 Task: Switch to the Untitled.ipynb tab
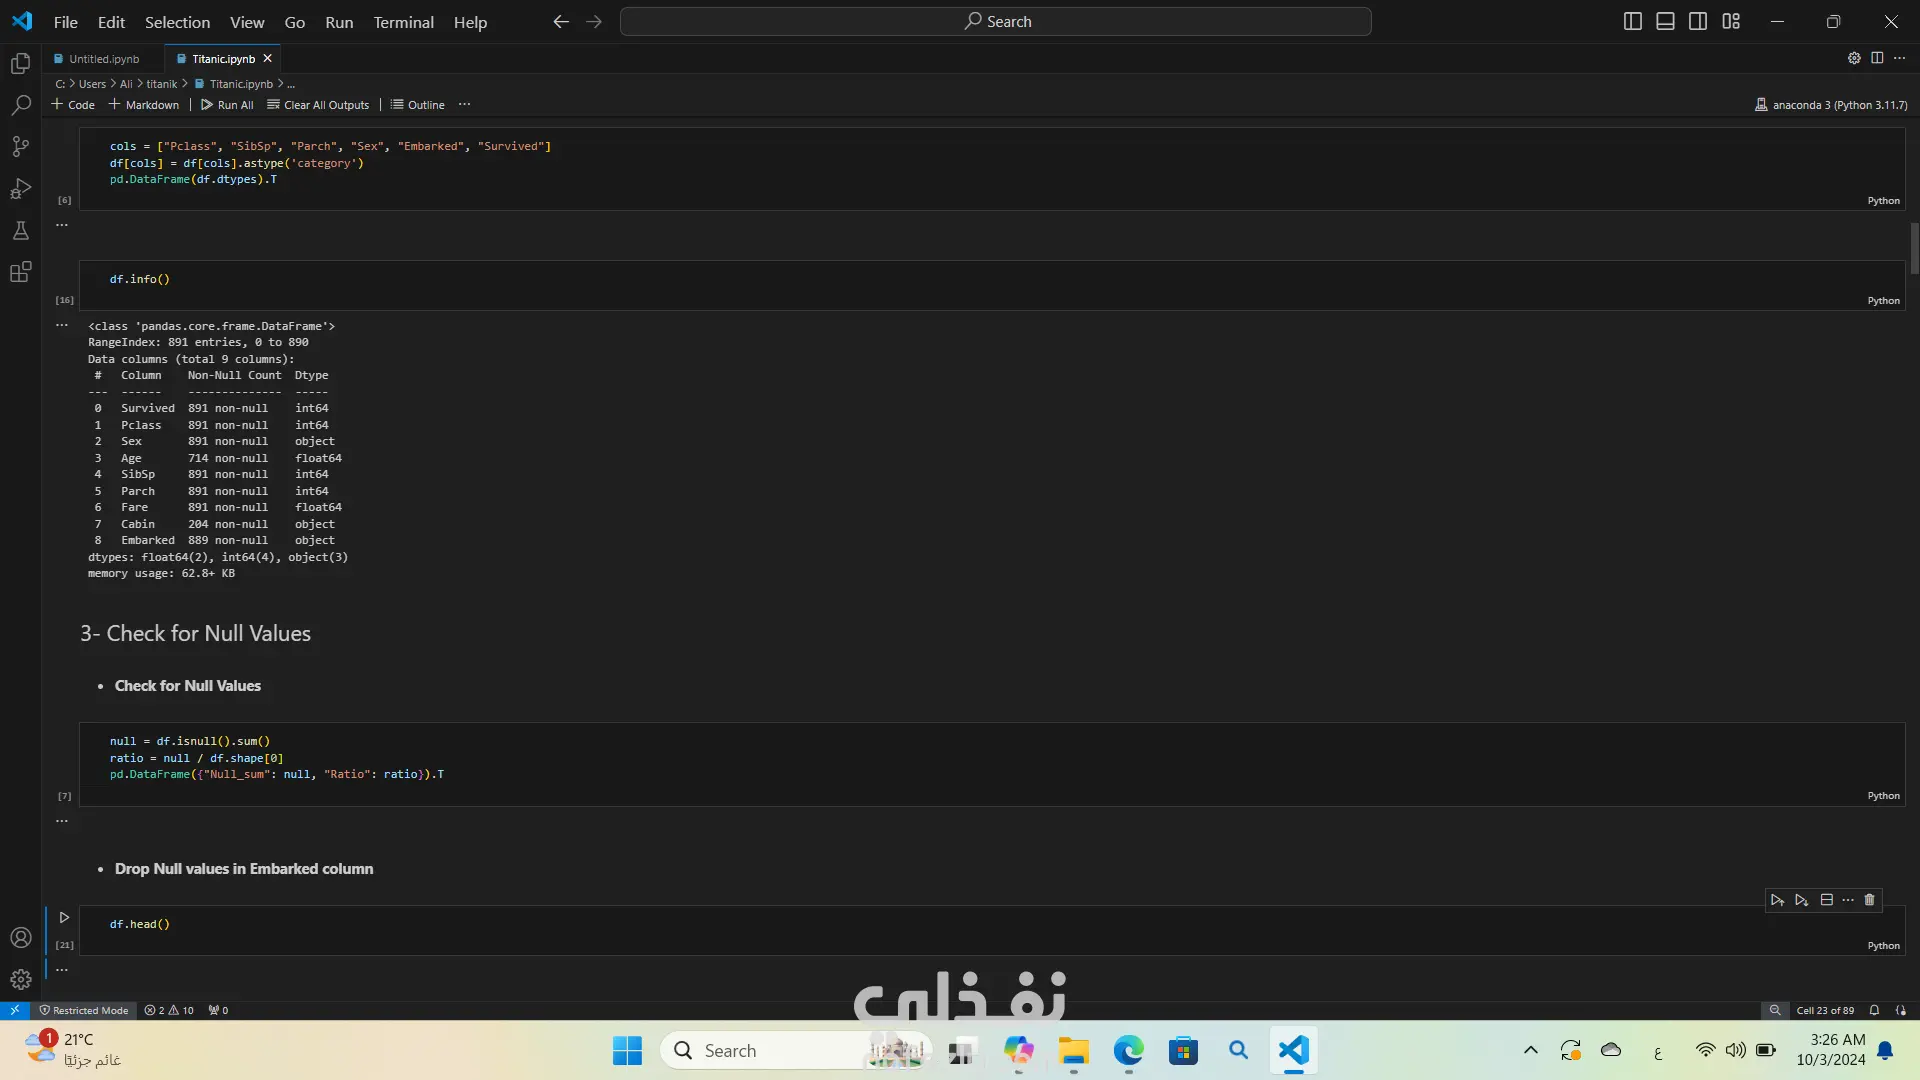point(104,59)
